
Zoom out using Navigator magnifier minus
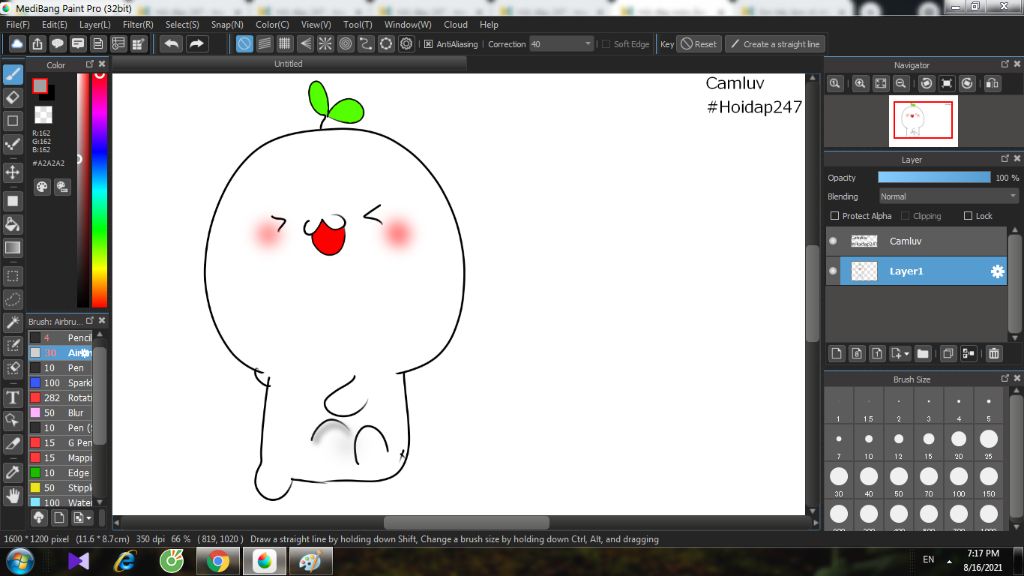(901, 84)
